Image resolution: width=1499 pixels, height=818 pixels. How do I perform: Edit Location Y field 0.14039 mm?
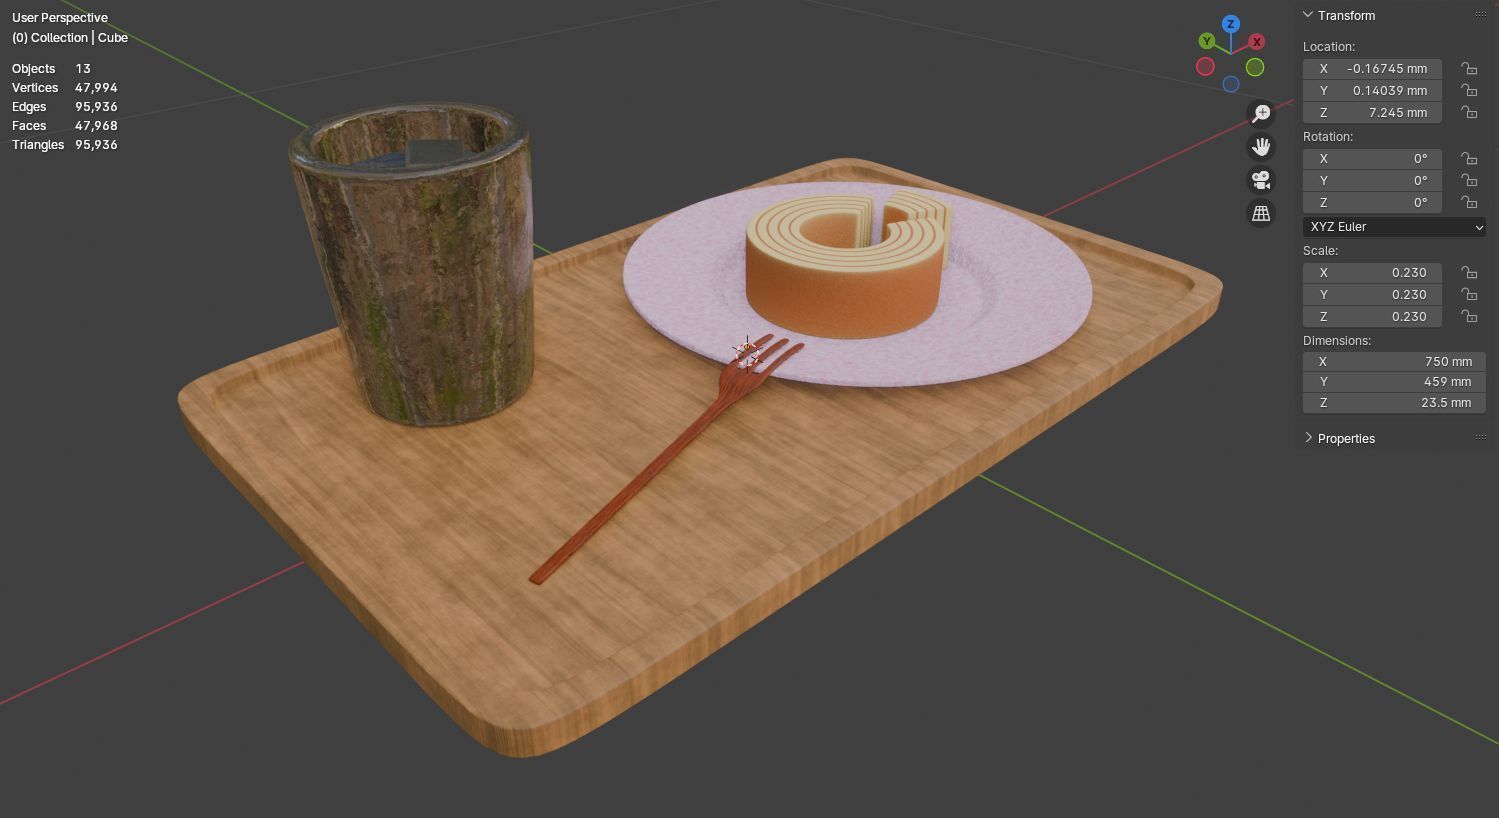click(1372, 90)
